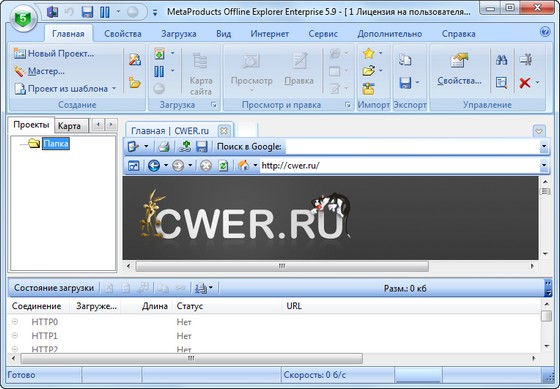Click the browser forward arrow button
Image resolution: width=560 pixels, height=389 pixels.
pyautogui.click(x=178, y=165)
